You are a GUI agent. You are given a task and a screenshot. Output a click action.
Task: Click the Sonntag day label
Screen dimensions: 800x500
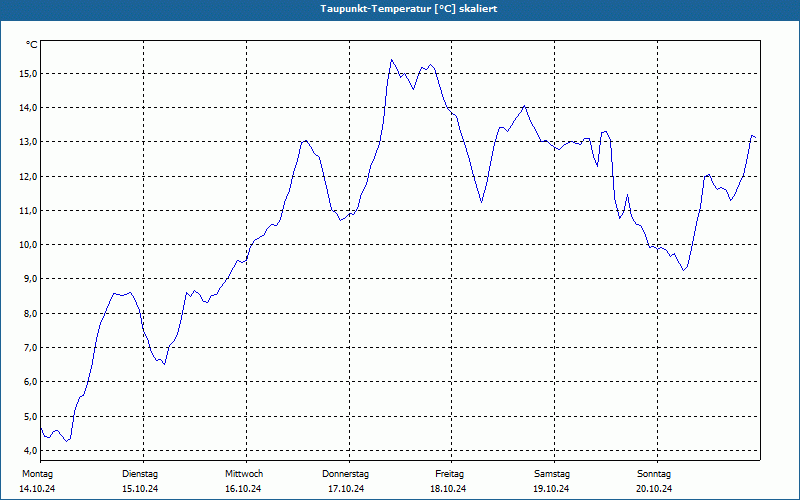click(x=654, y=474)
